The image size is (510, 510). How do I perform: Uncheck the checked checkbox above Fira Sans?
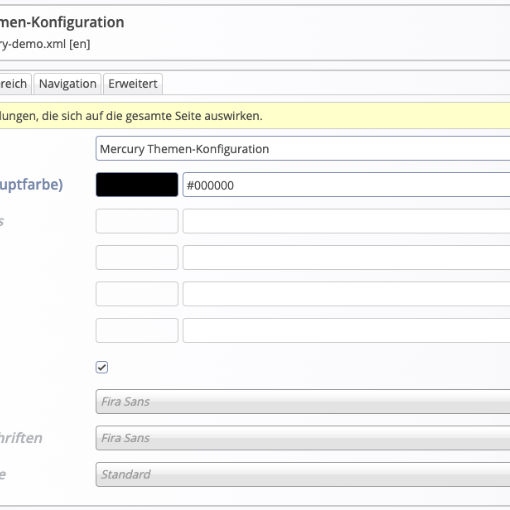coord(102,367)
